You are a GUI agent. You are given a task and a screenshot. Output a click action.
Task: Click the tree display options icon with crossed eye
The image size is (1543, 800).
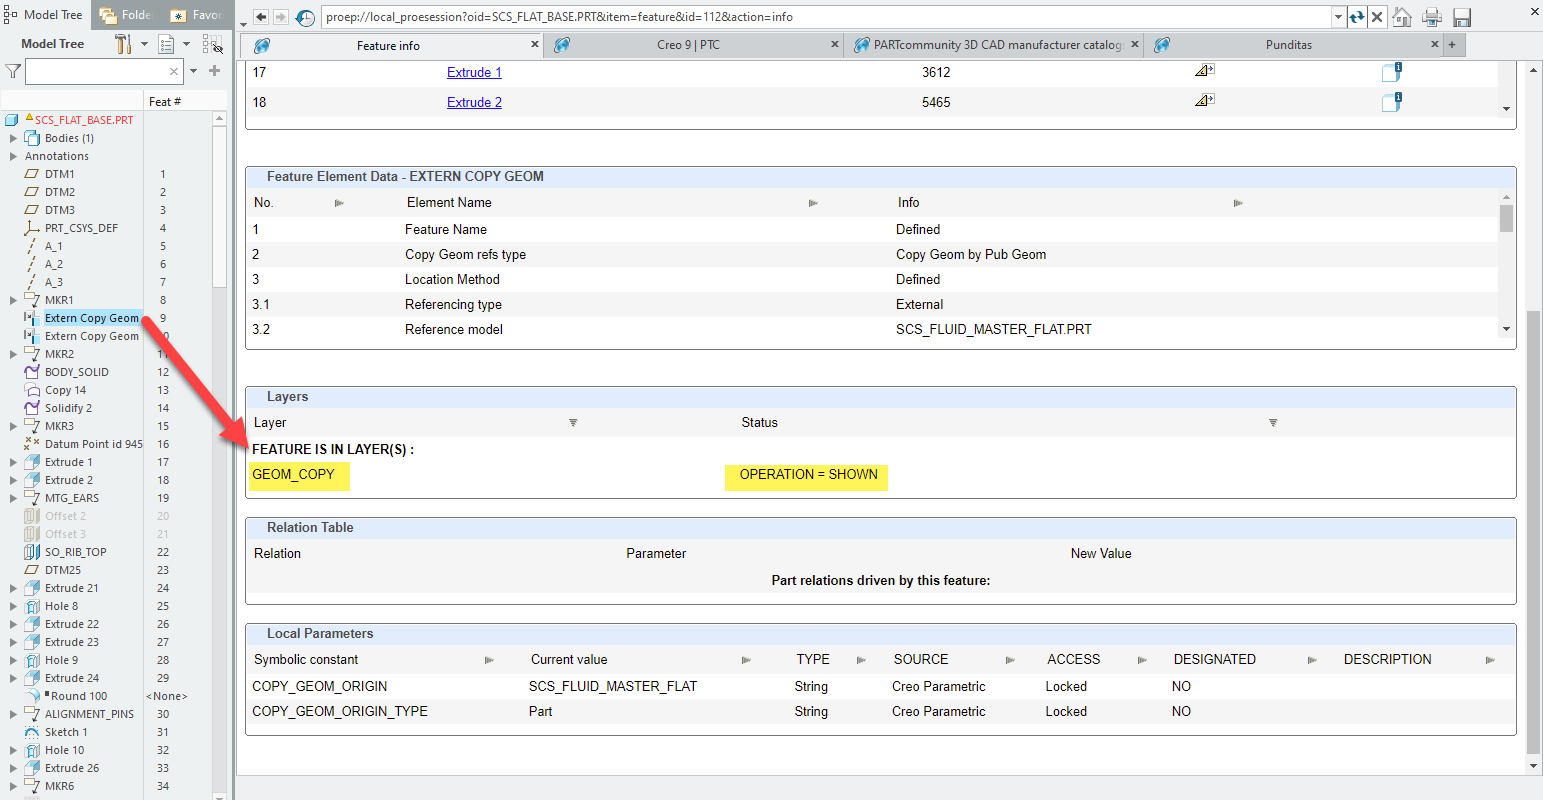tap(212, 44)
